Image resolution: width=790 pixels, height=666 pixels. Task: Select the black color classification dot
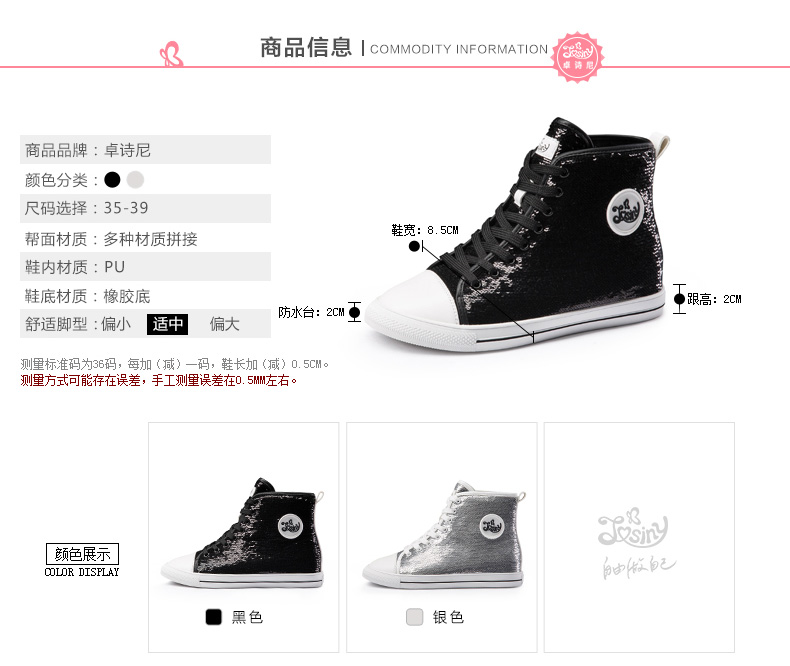(x=112, y=179)
